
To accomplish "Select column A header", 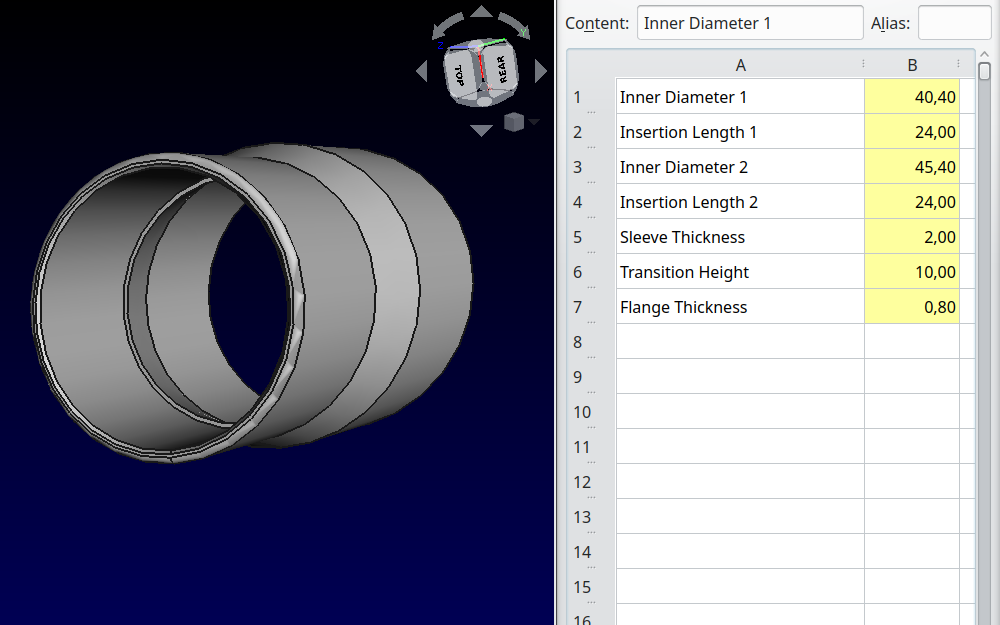I will 740,64.
